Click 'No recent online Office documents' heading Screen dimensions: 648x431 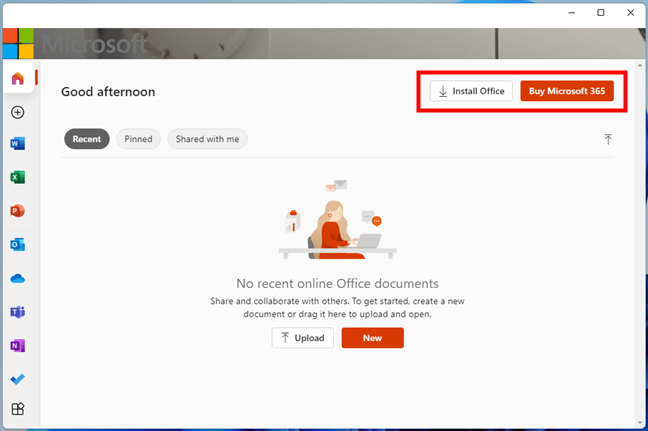pyautogui.click(x=337, y=283)
